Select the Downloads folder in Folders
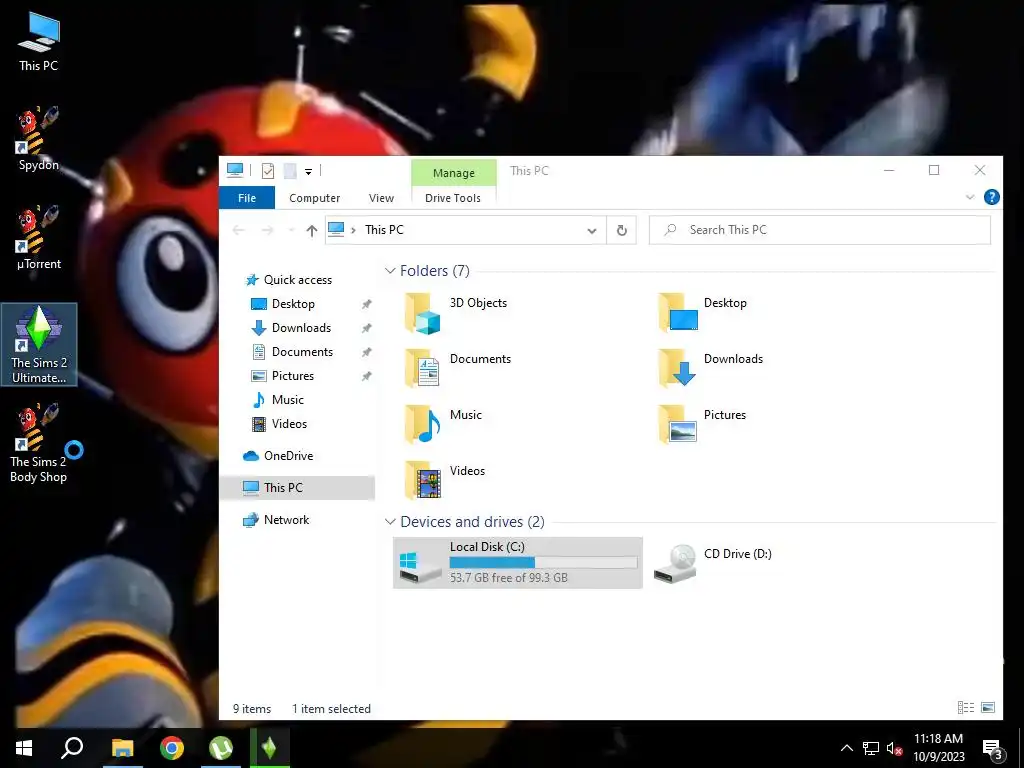This screenshot has width=1024, height=768. click(x=711, y=369)
